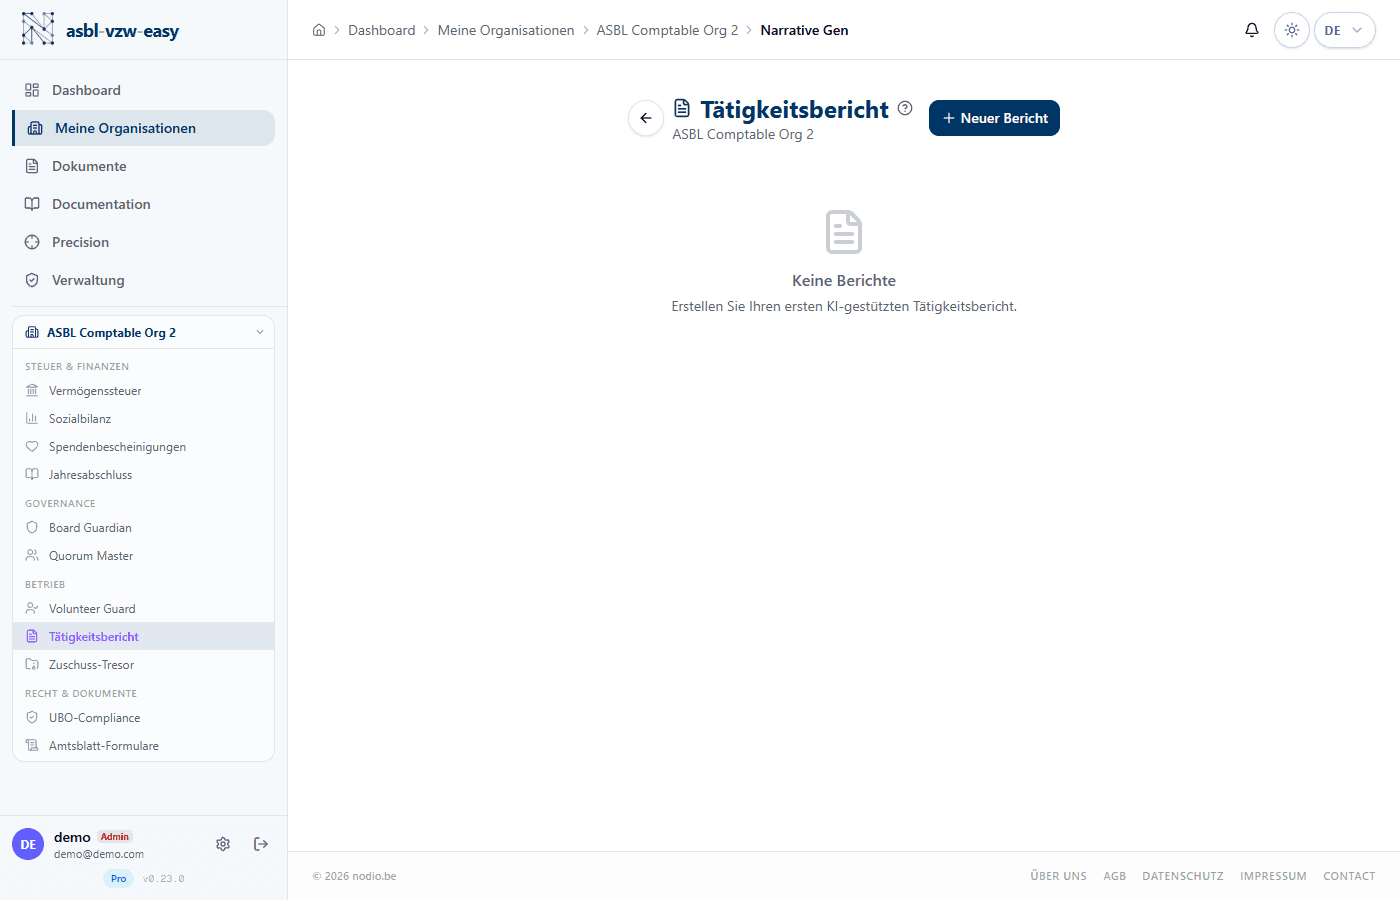Viewport: 1400px width, 900px height.
Task: Click ASBL Comptable Org 2 breadcrumb
Action: 667,30
